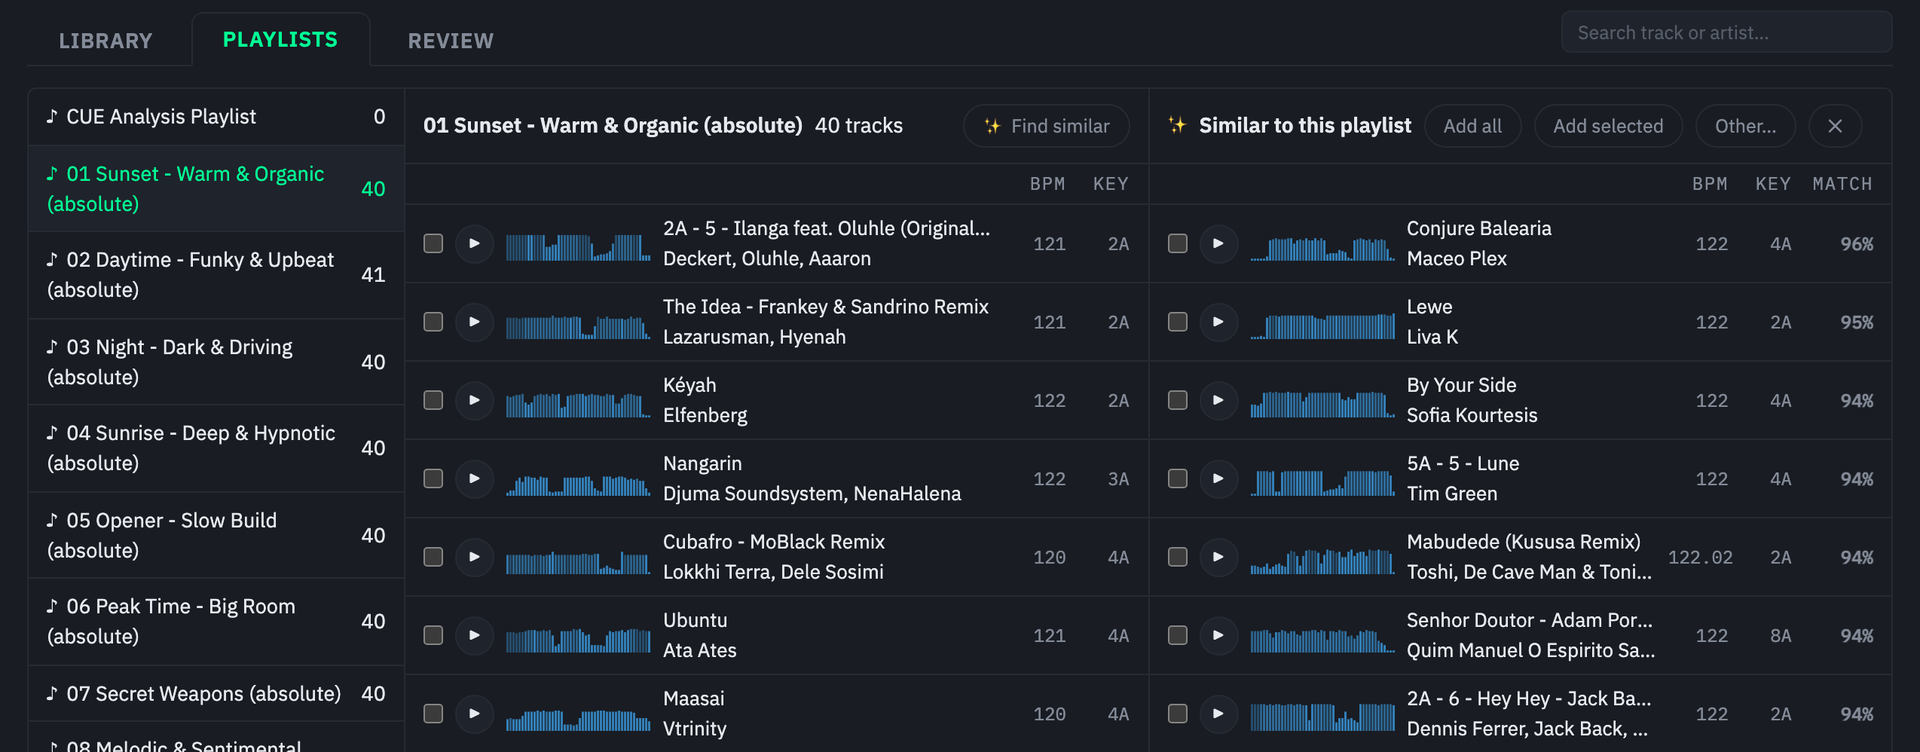Play Mabudede Kususa Remix

pyautogui.click(x=1219, y=557)
